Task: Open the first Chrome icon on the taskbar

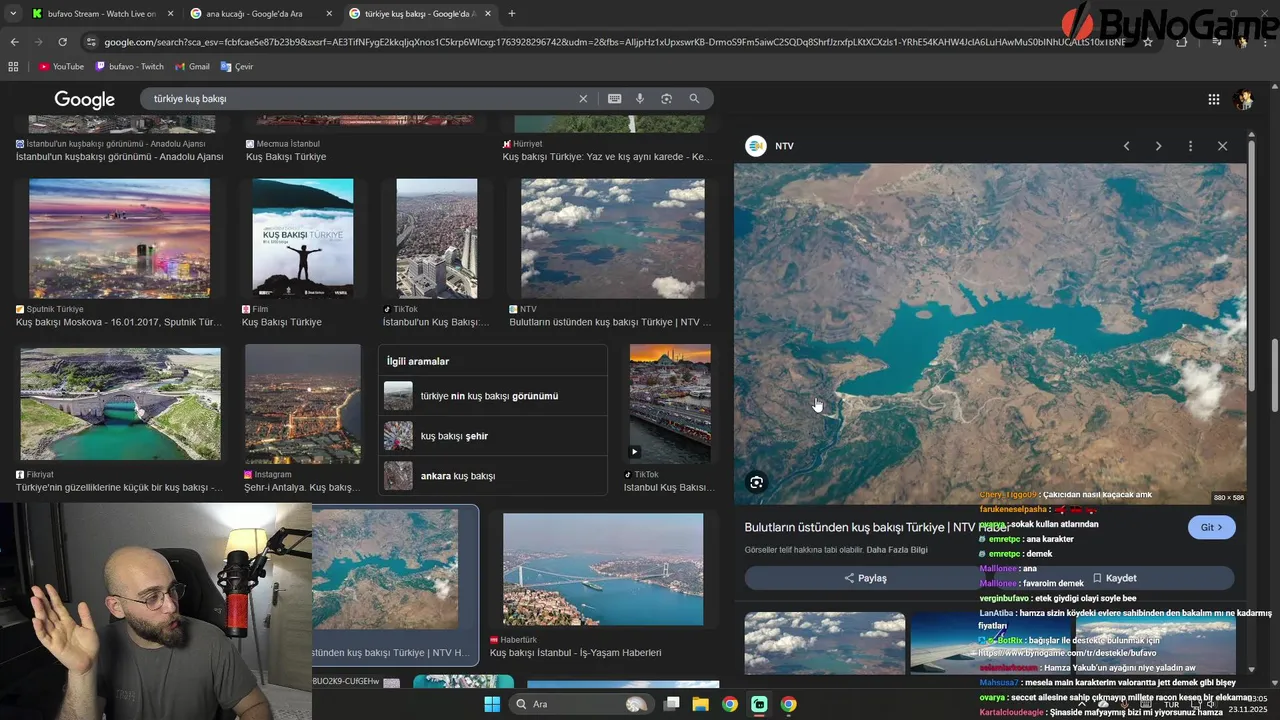Action: (730, 704)
